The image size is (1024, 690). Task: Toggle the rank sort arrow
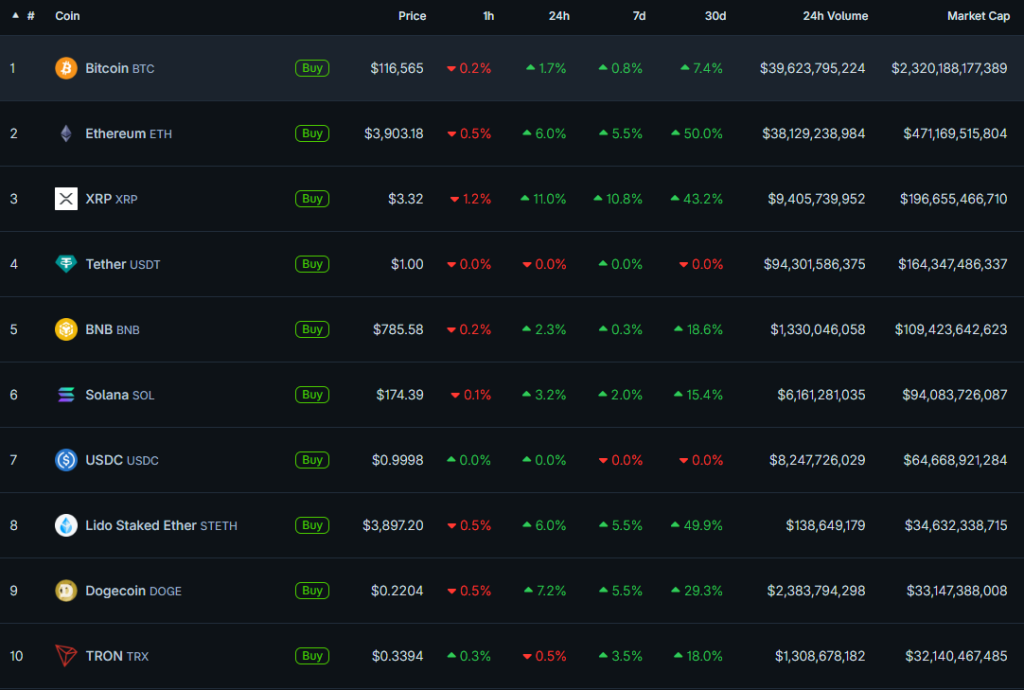click(14, 16)
